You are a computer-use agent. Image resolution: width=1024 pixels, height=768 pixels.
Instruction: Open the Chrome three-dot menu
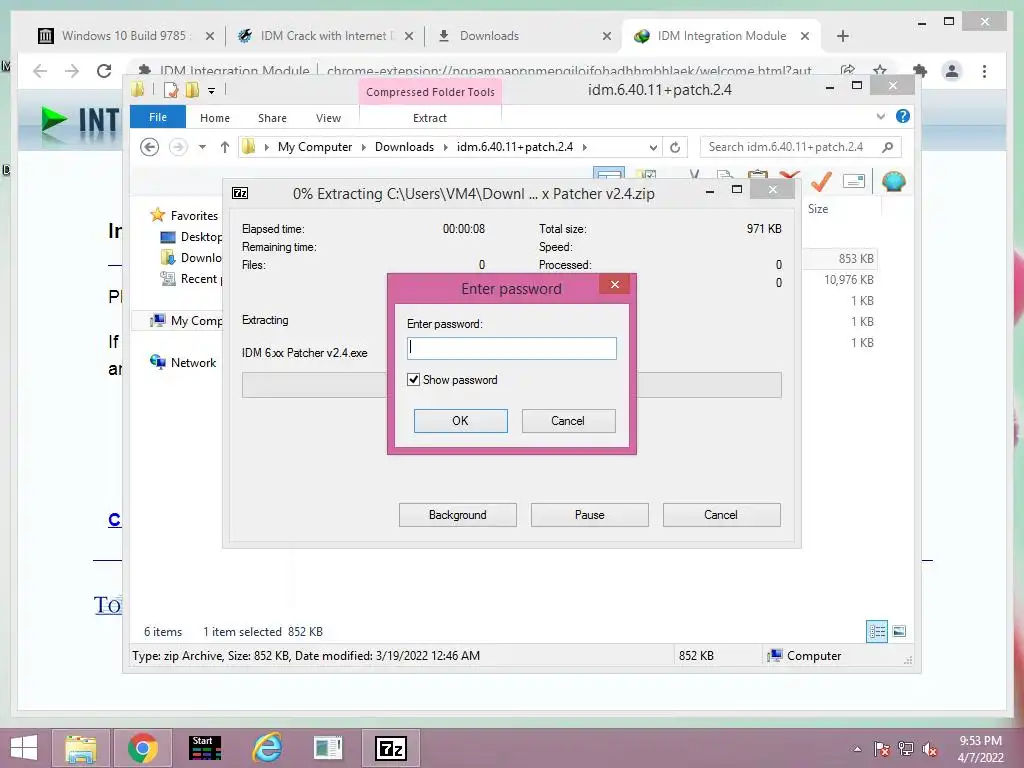(985, 71)
